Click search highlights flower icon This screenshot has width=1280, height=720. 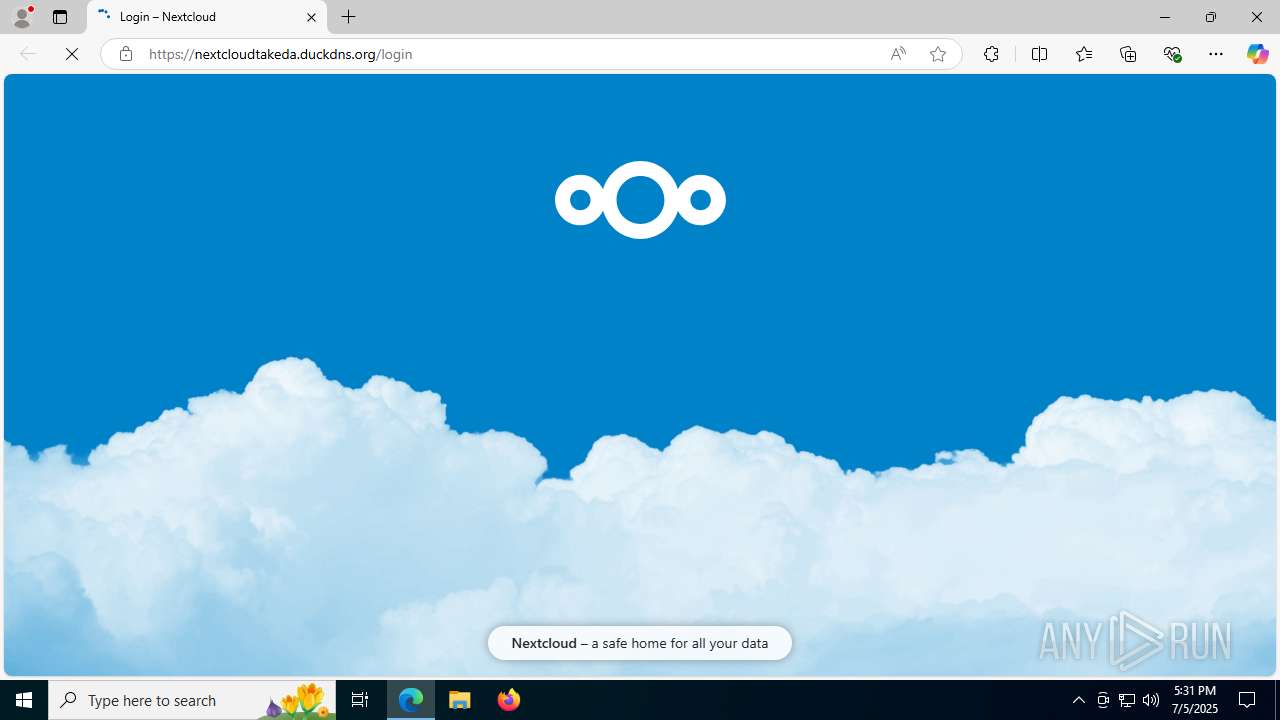[x=298, y=700]
